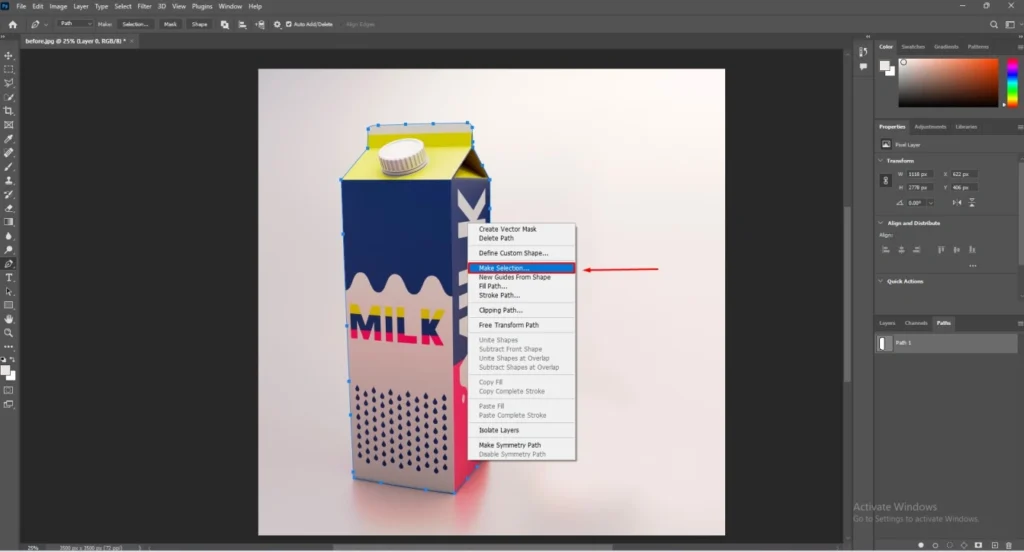Select the Eyedropper tool
The width and height of the screenshot is (1024, 552).
(8, 139)
